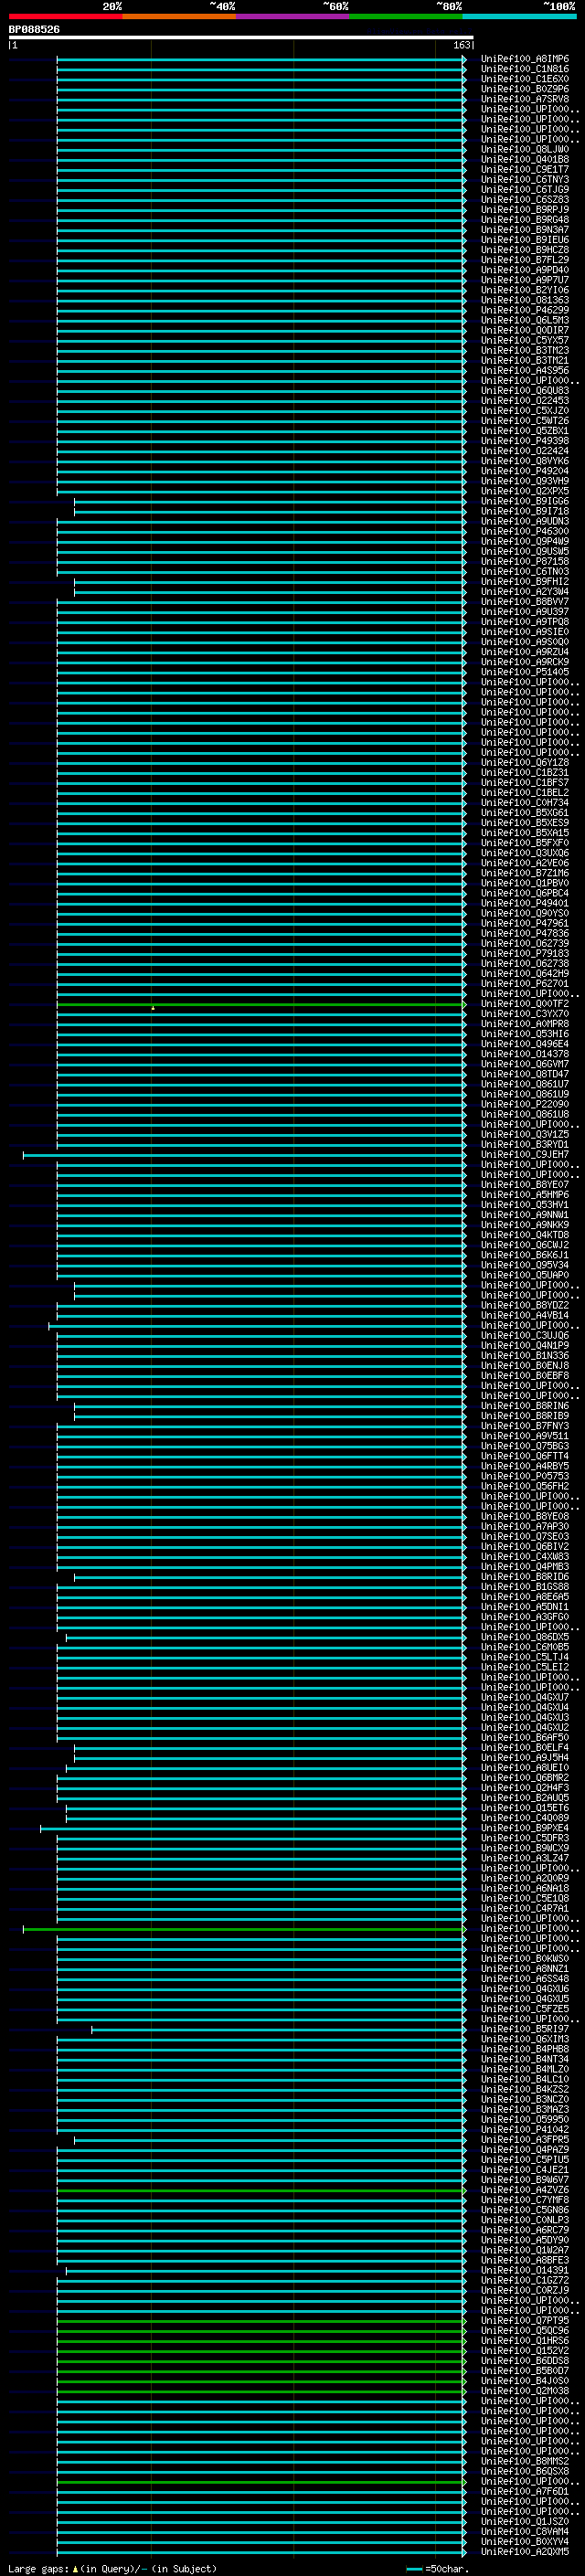Select hit label UniRef100_Q1W2A7
585x2576 pixels.
click(525, 2250)
